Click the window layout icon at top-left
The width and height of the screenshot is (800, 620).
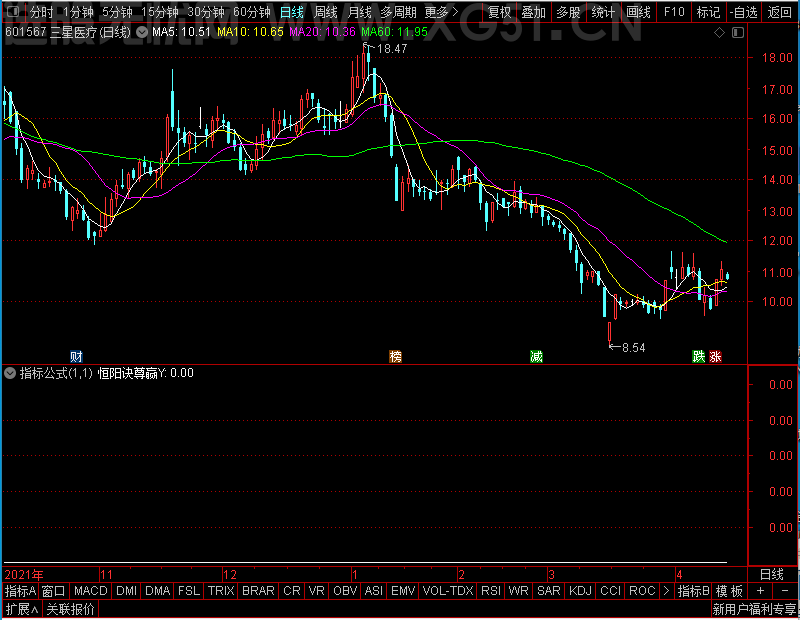click(x=13, y=11)
